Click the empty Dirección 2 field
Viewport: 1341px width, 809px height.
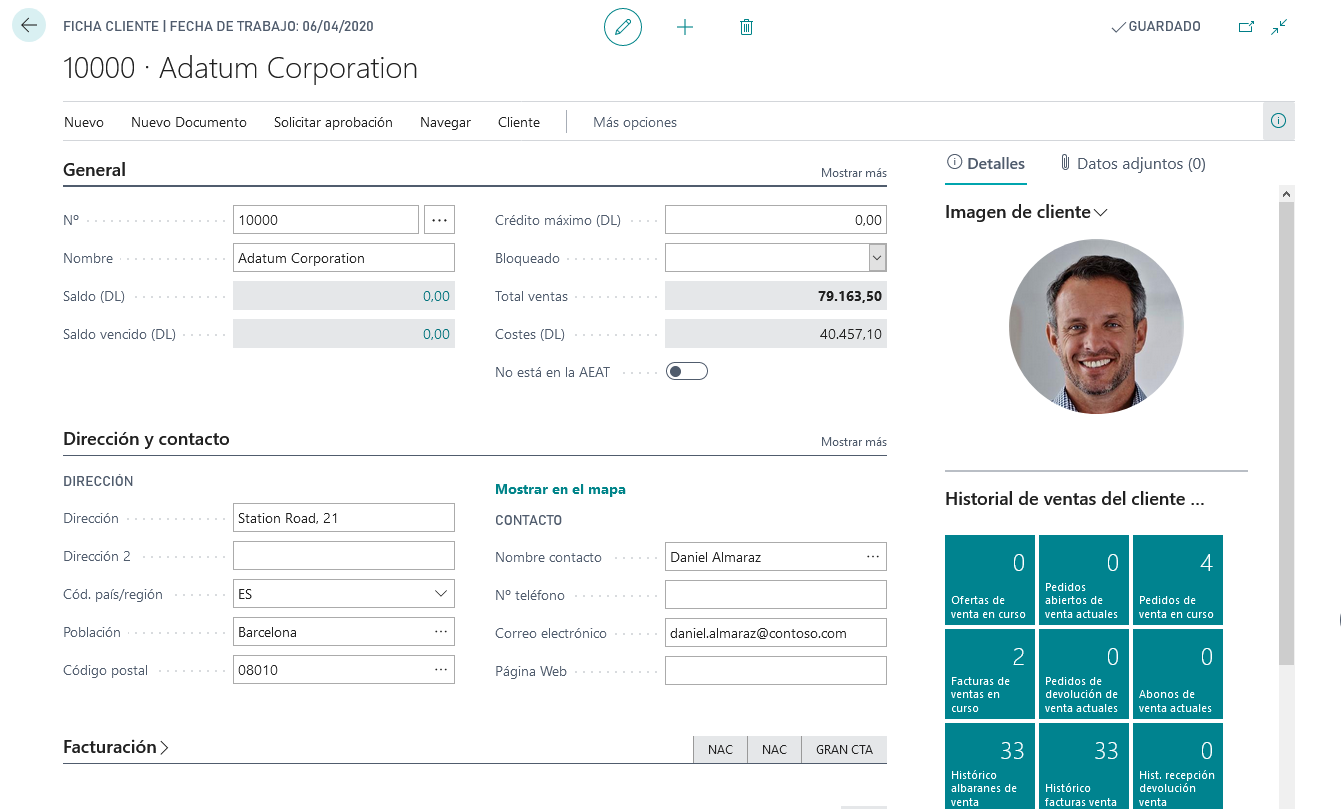pyautogui.click(x=344, y=556)
